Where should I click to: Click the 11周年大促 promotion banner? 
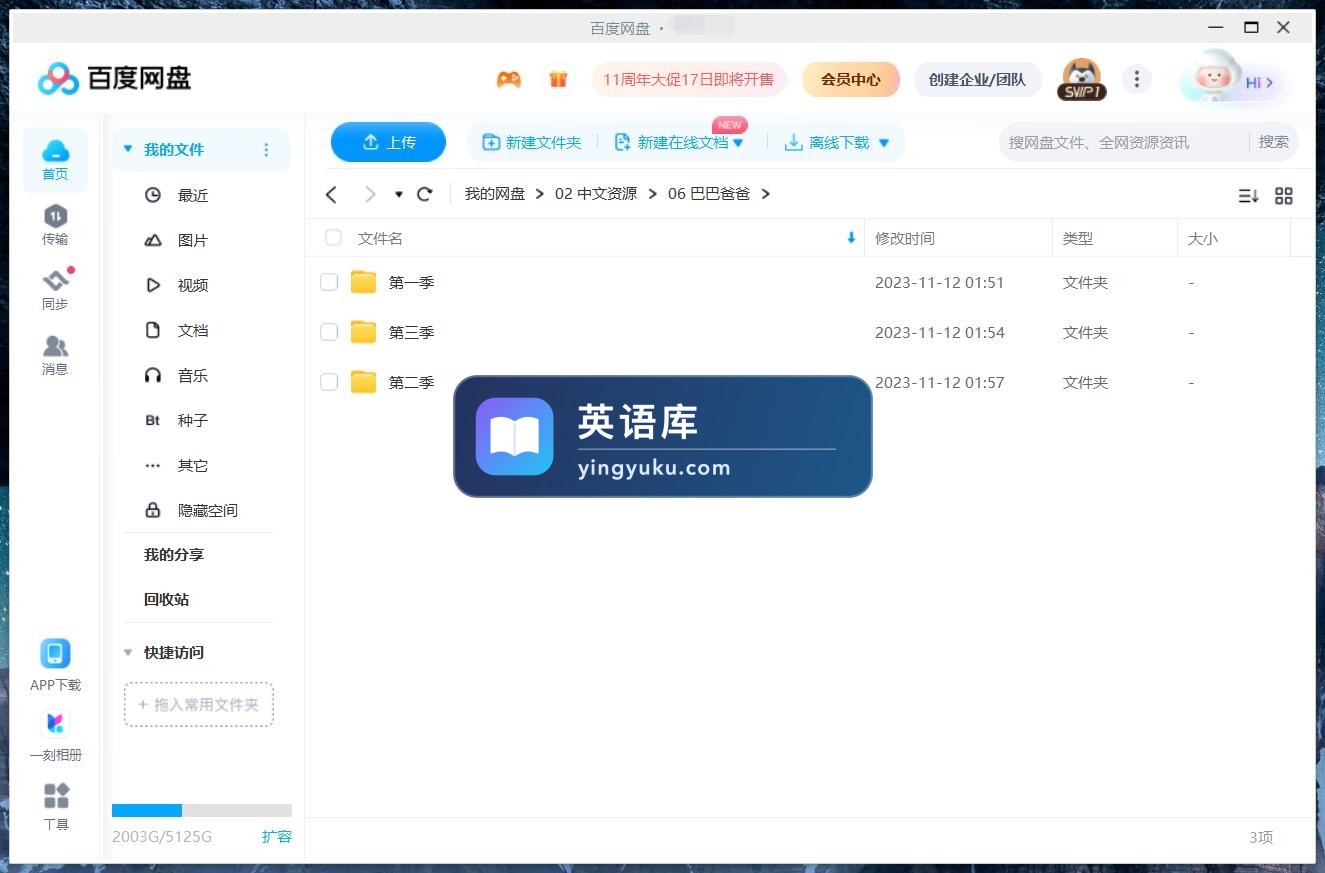[688, 79]
